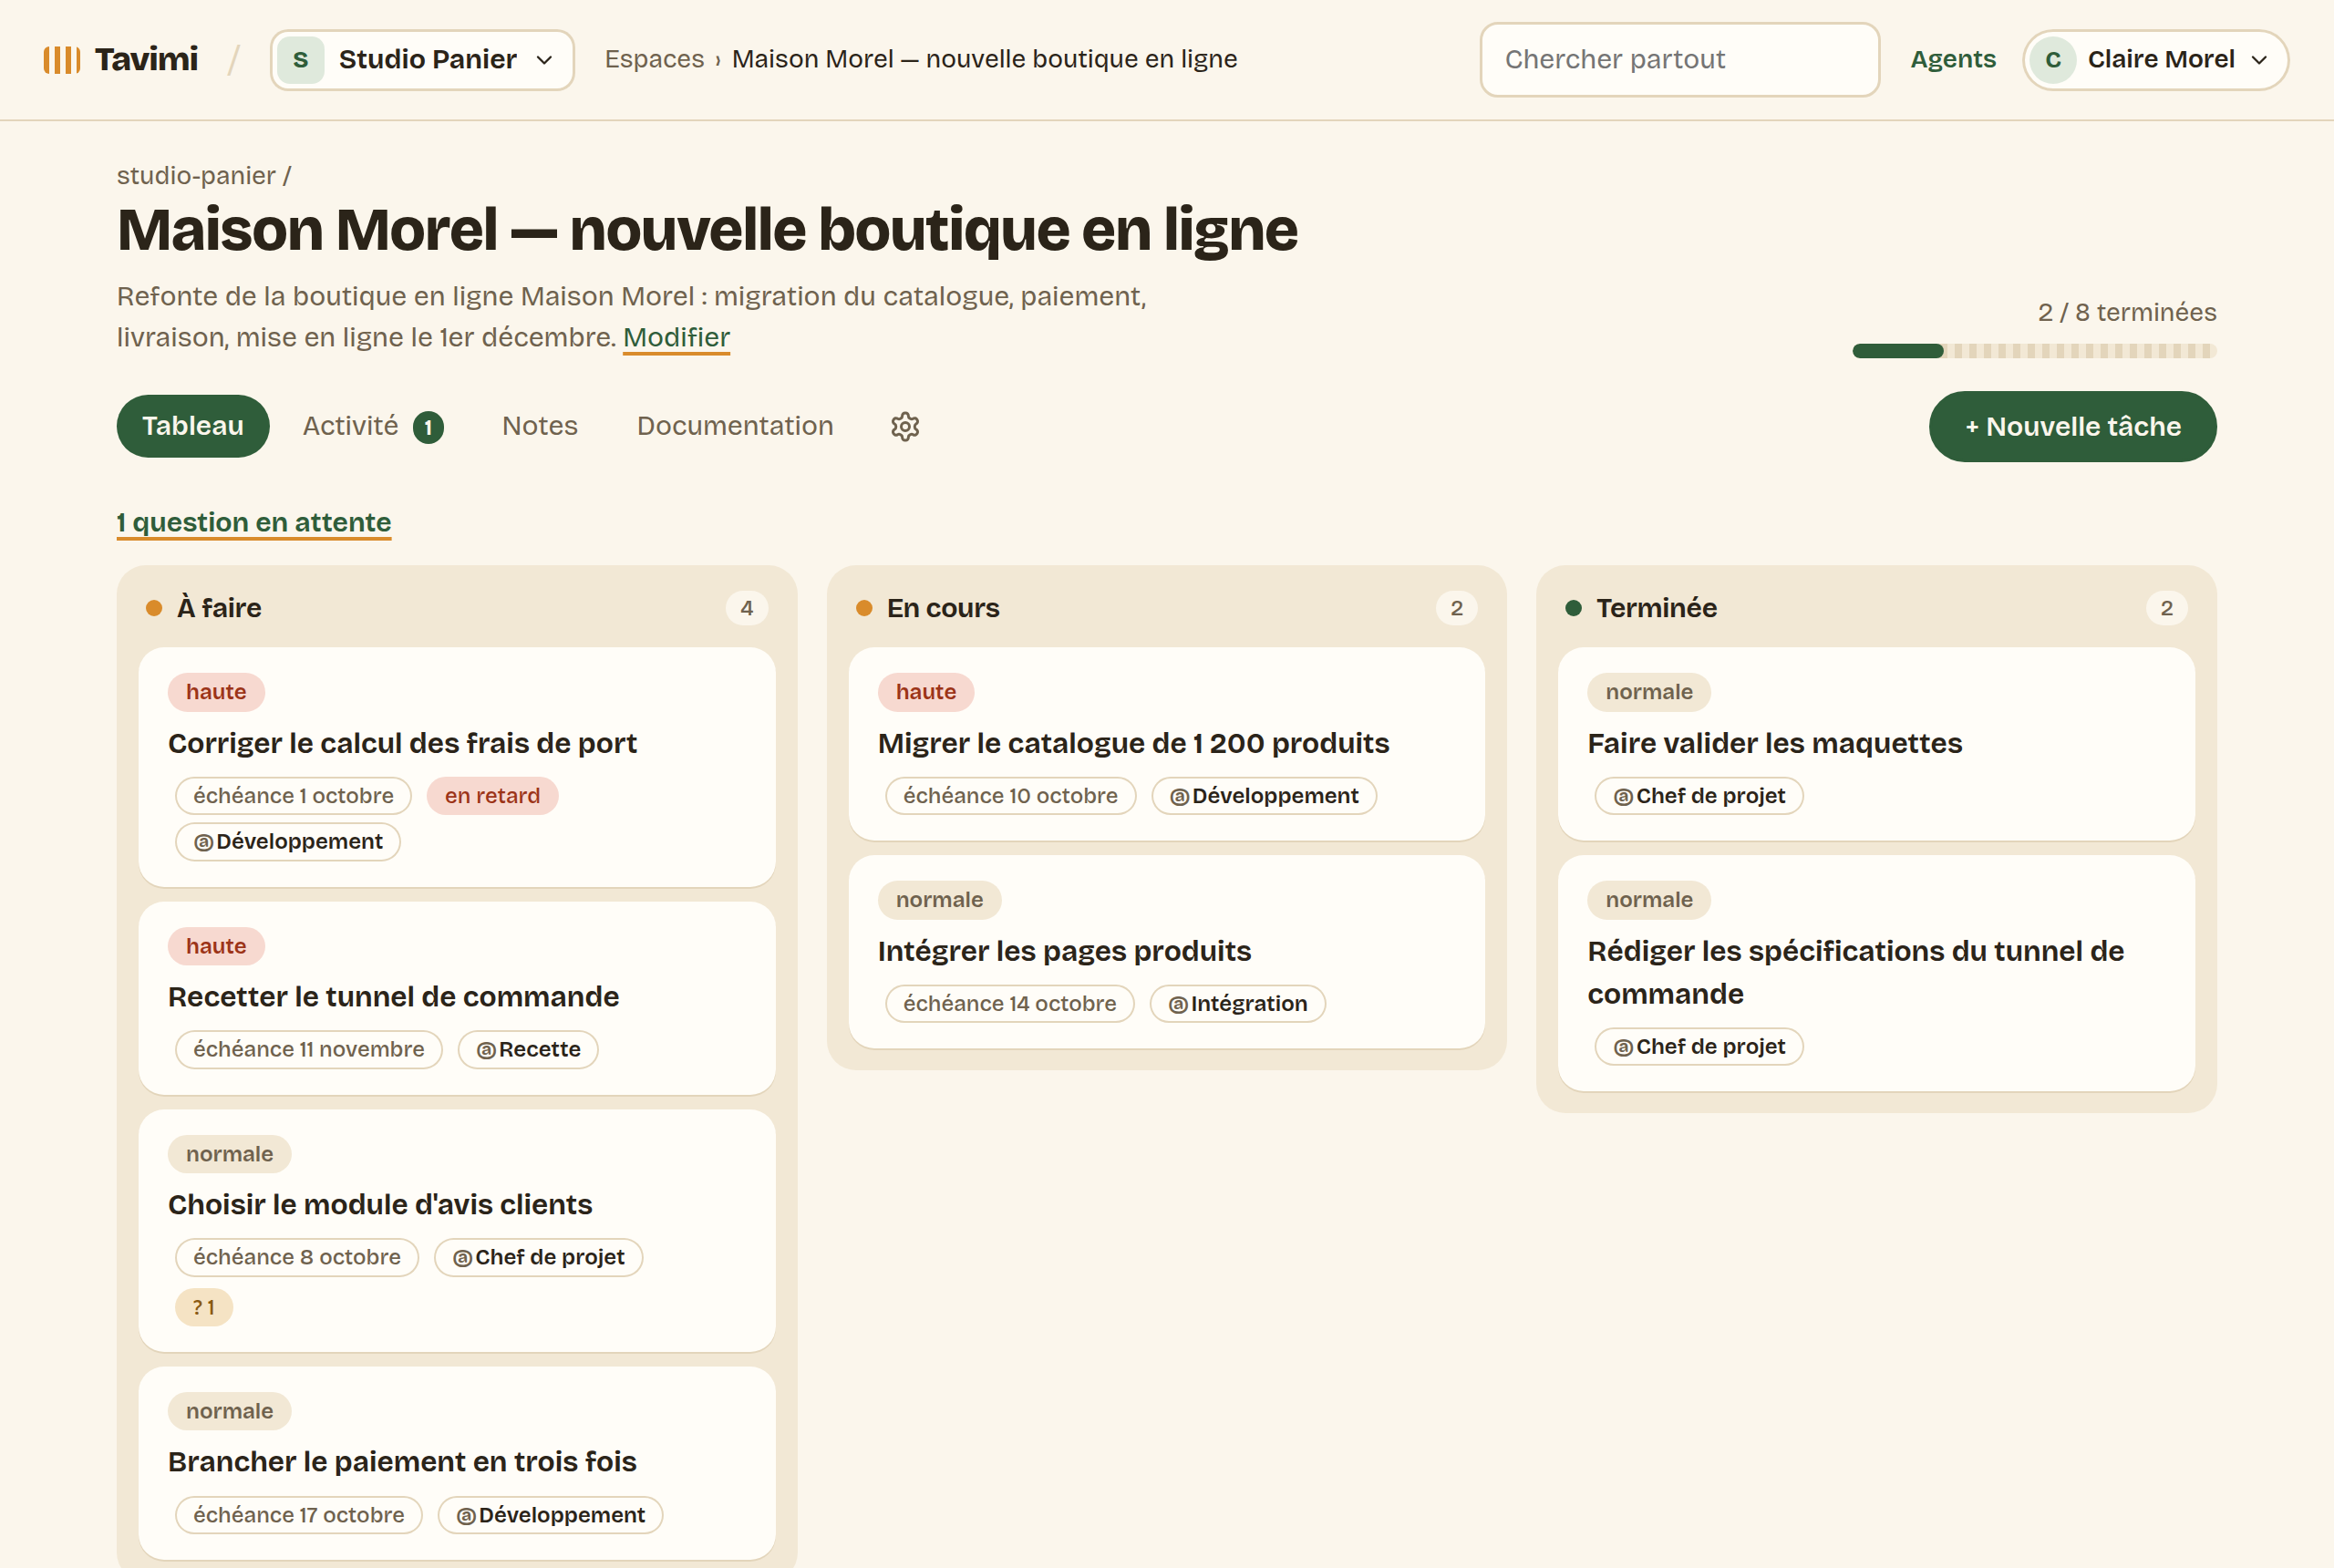Click the 2 / 8 terminées progress bar
2334x1568 pixels.
click(x=2034, y=351)
